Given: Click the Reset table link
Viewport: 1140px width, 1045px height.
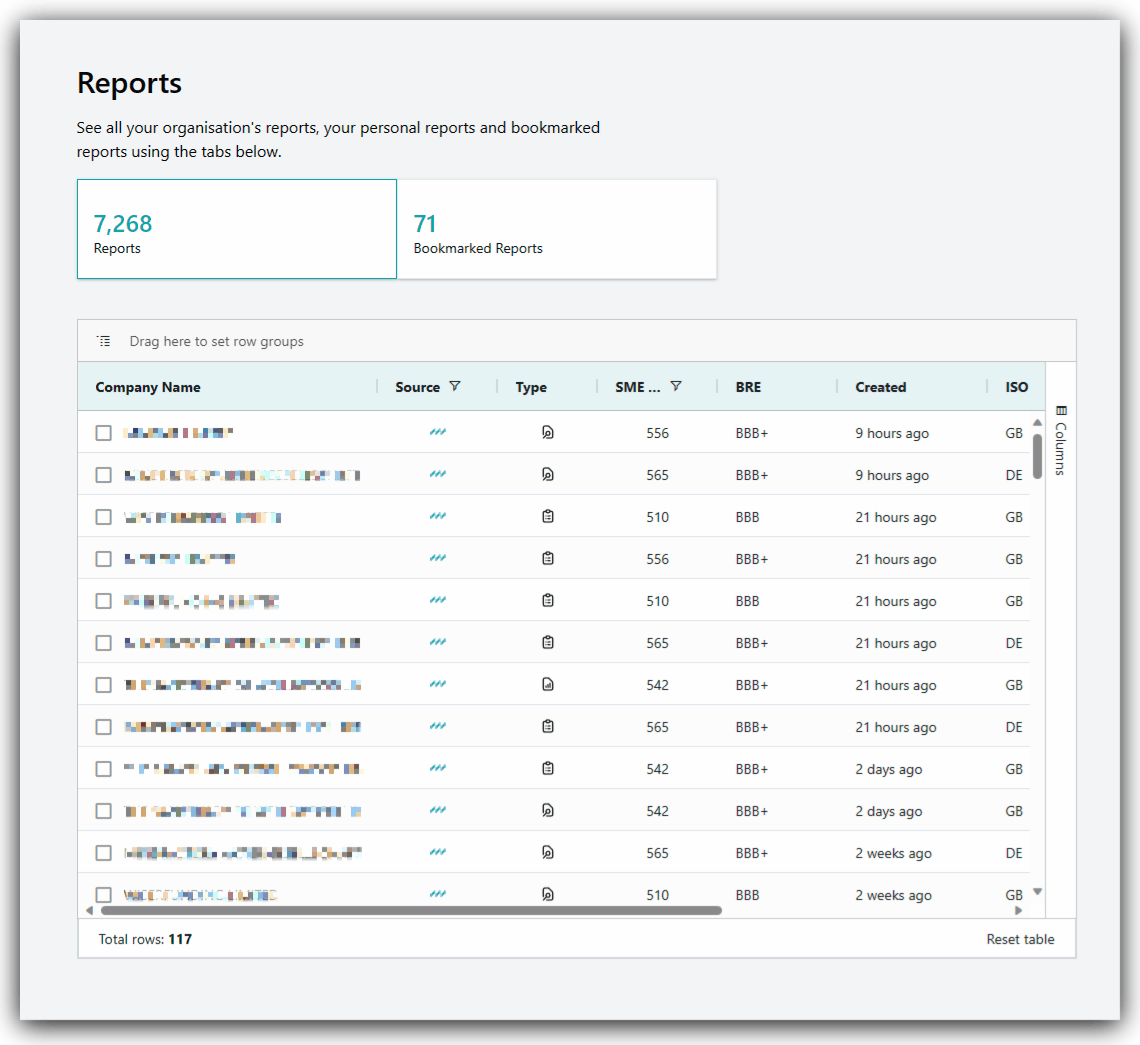Looking at the screenshot, I should [1020, 939].
